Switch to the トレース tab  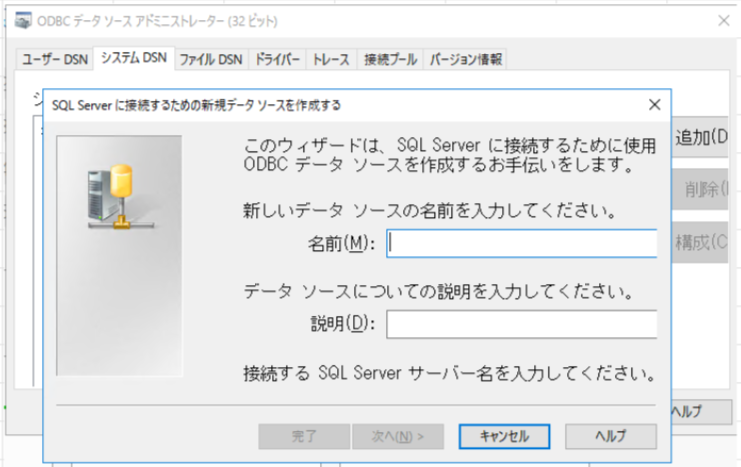(331, 59)
